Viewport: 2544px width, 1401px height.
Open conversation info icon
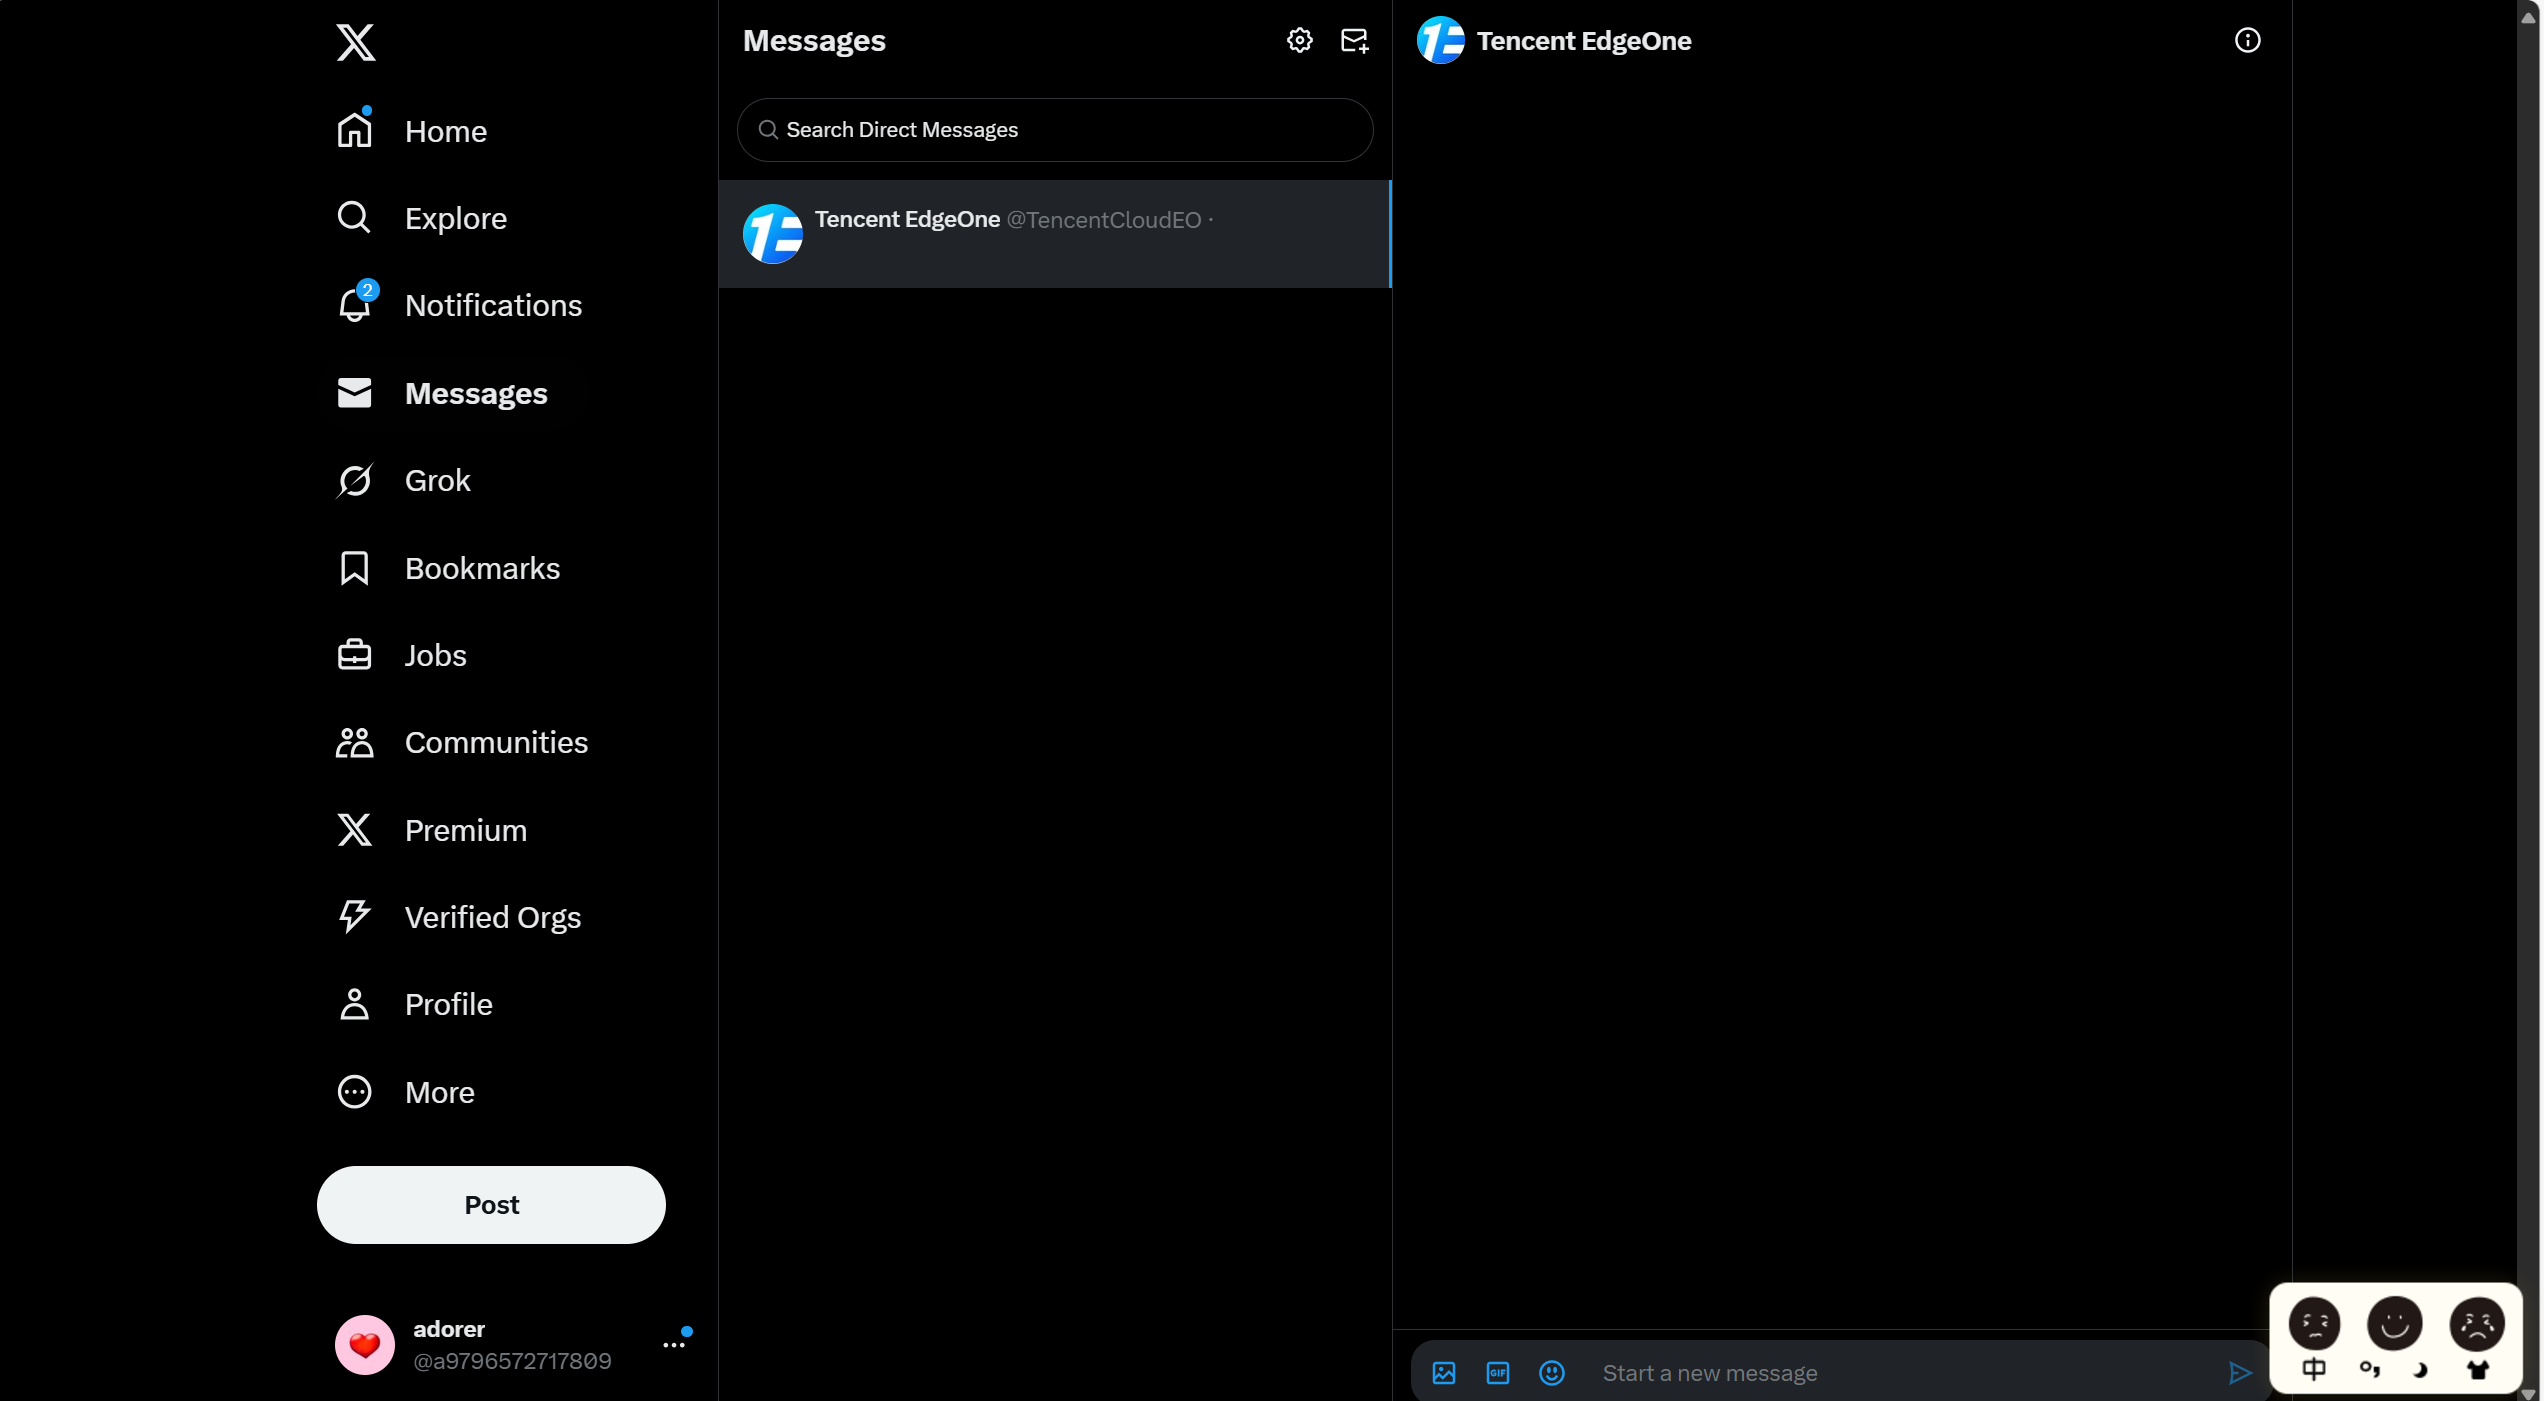pyautogui.click(x=2247, y=40)
